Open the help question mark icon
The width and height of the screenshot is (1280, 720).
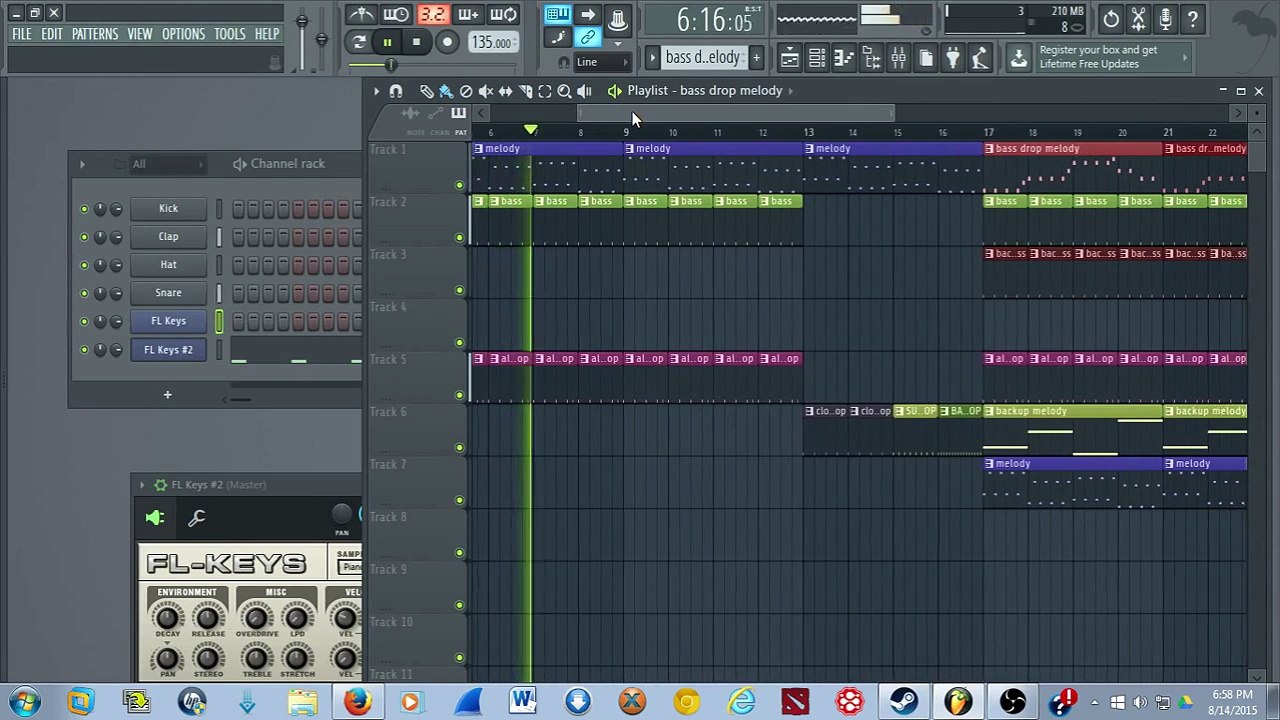coord(1192,19)
